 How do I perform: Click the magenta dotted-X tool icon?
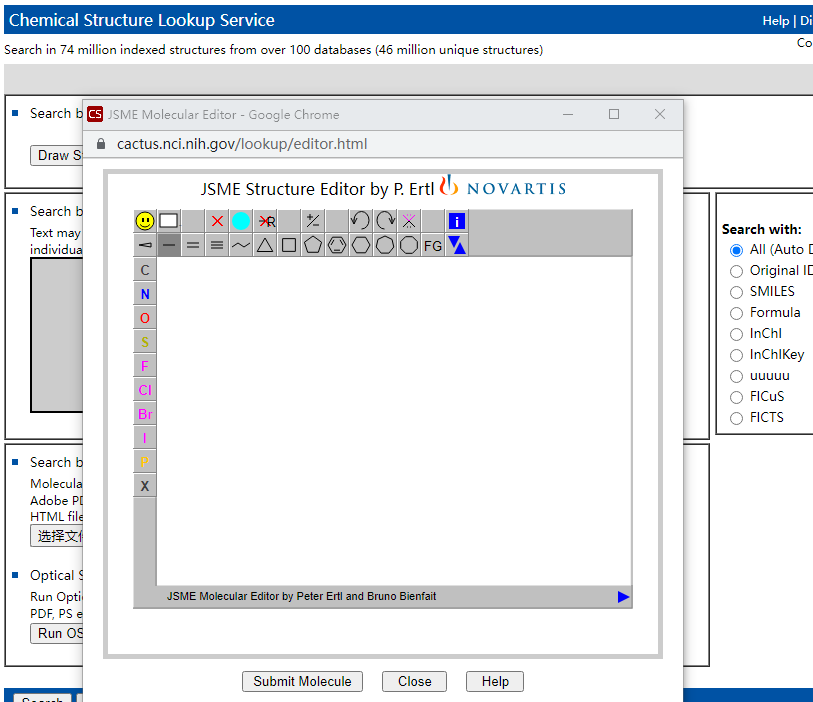[x=409, y=221]
